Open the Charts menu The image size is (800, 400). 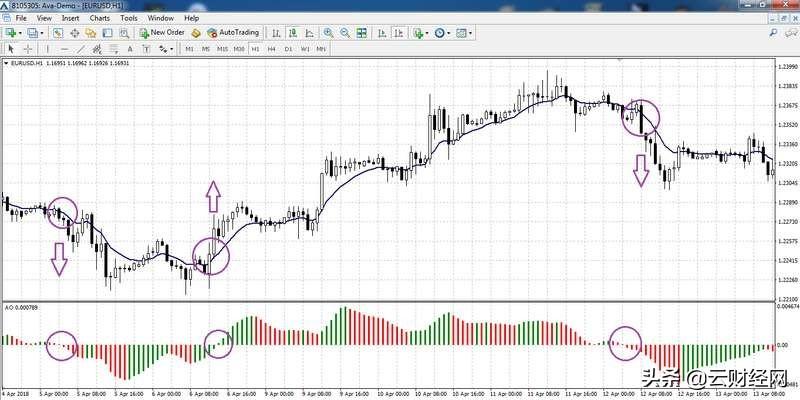[x=99, y=18]
